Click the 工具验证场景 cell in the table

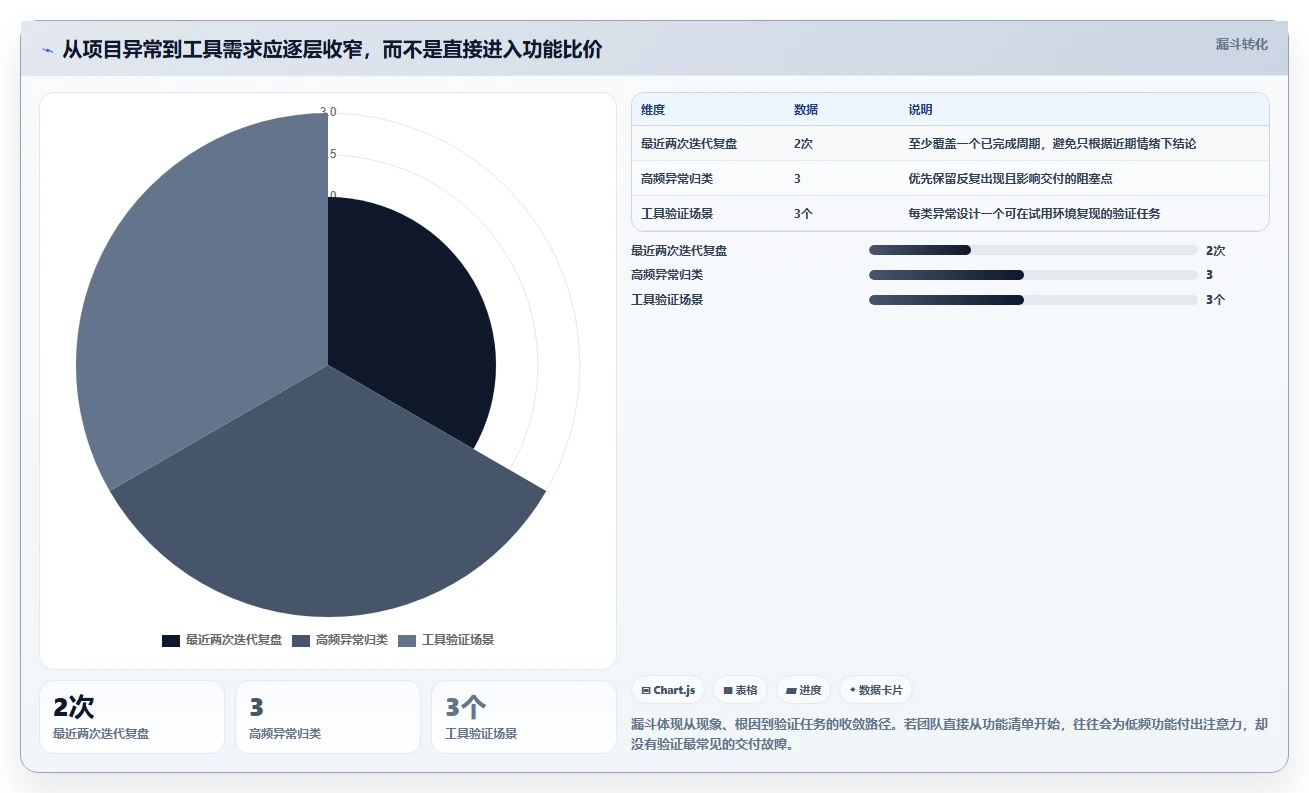click(677, 214)
